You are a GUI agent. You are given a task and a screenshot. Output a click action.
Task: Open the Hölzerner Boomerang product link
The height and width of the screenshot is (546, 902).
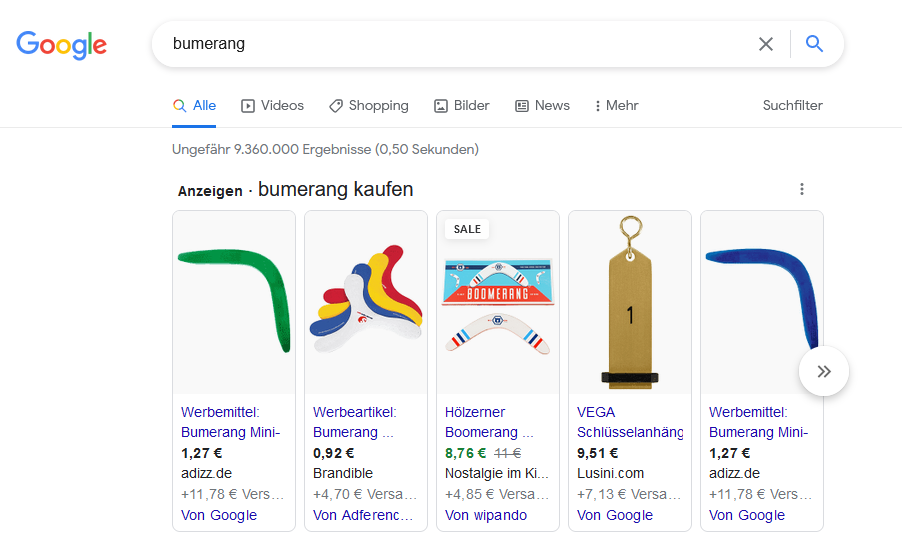click(489, 422)
